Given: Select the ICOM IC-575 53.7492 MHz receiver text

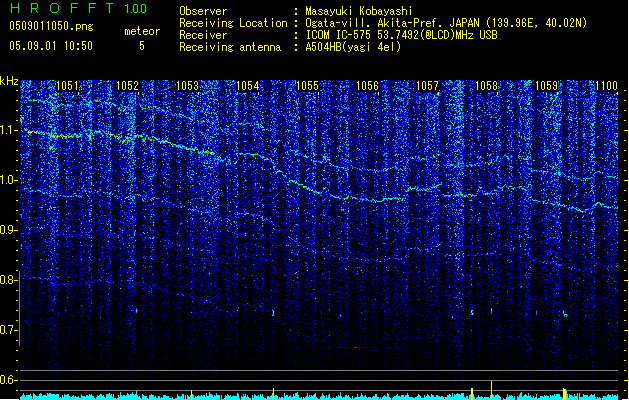Looking at the screenshot, I should click(401, 35).
